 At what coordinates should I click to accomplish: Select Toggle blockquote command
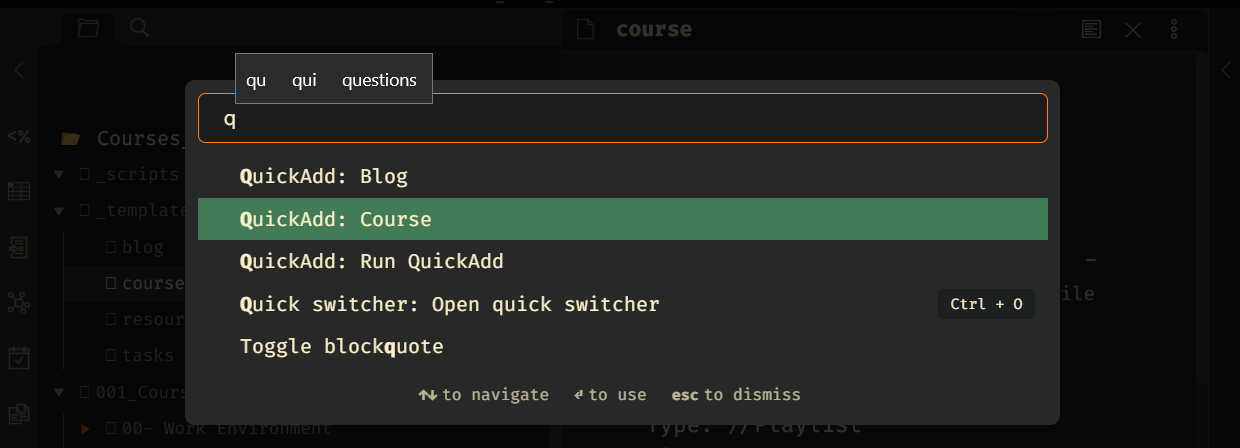coord(623,347)
